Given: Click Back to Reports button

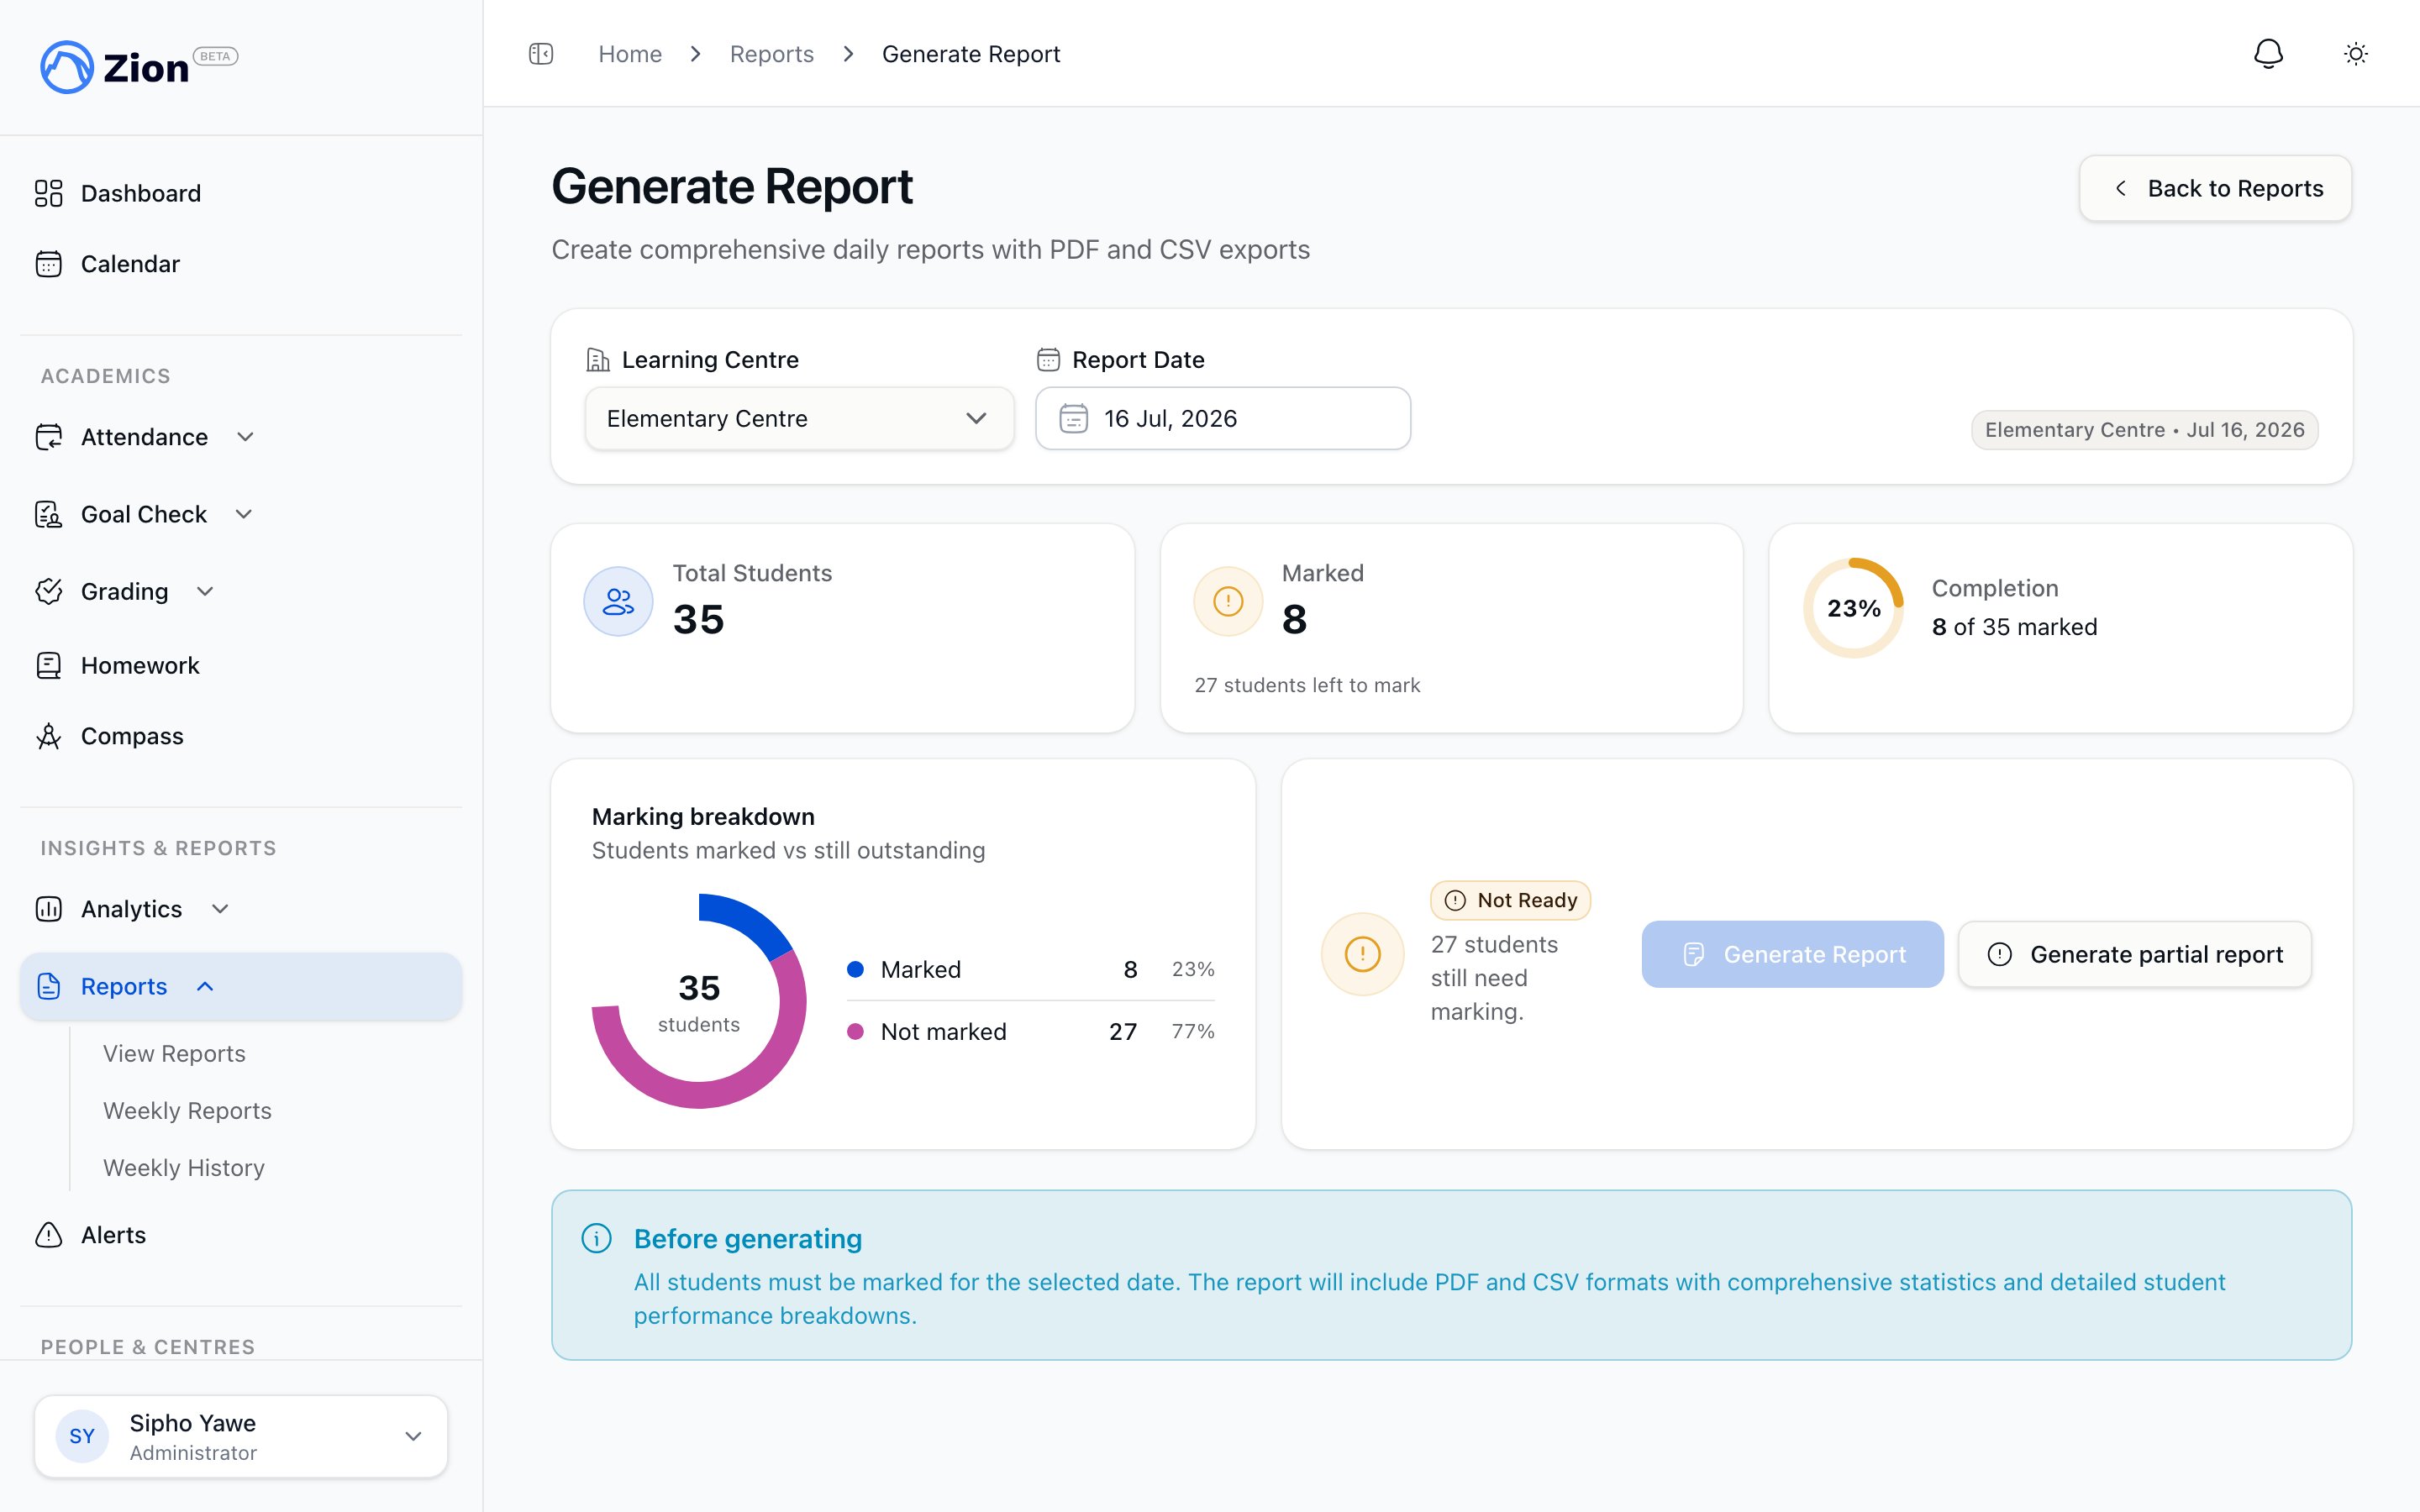Looking at the screenshot, I should pyautogui.click(x=2215, y=188).
